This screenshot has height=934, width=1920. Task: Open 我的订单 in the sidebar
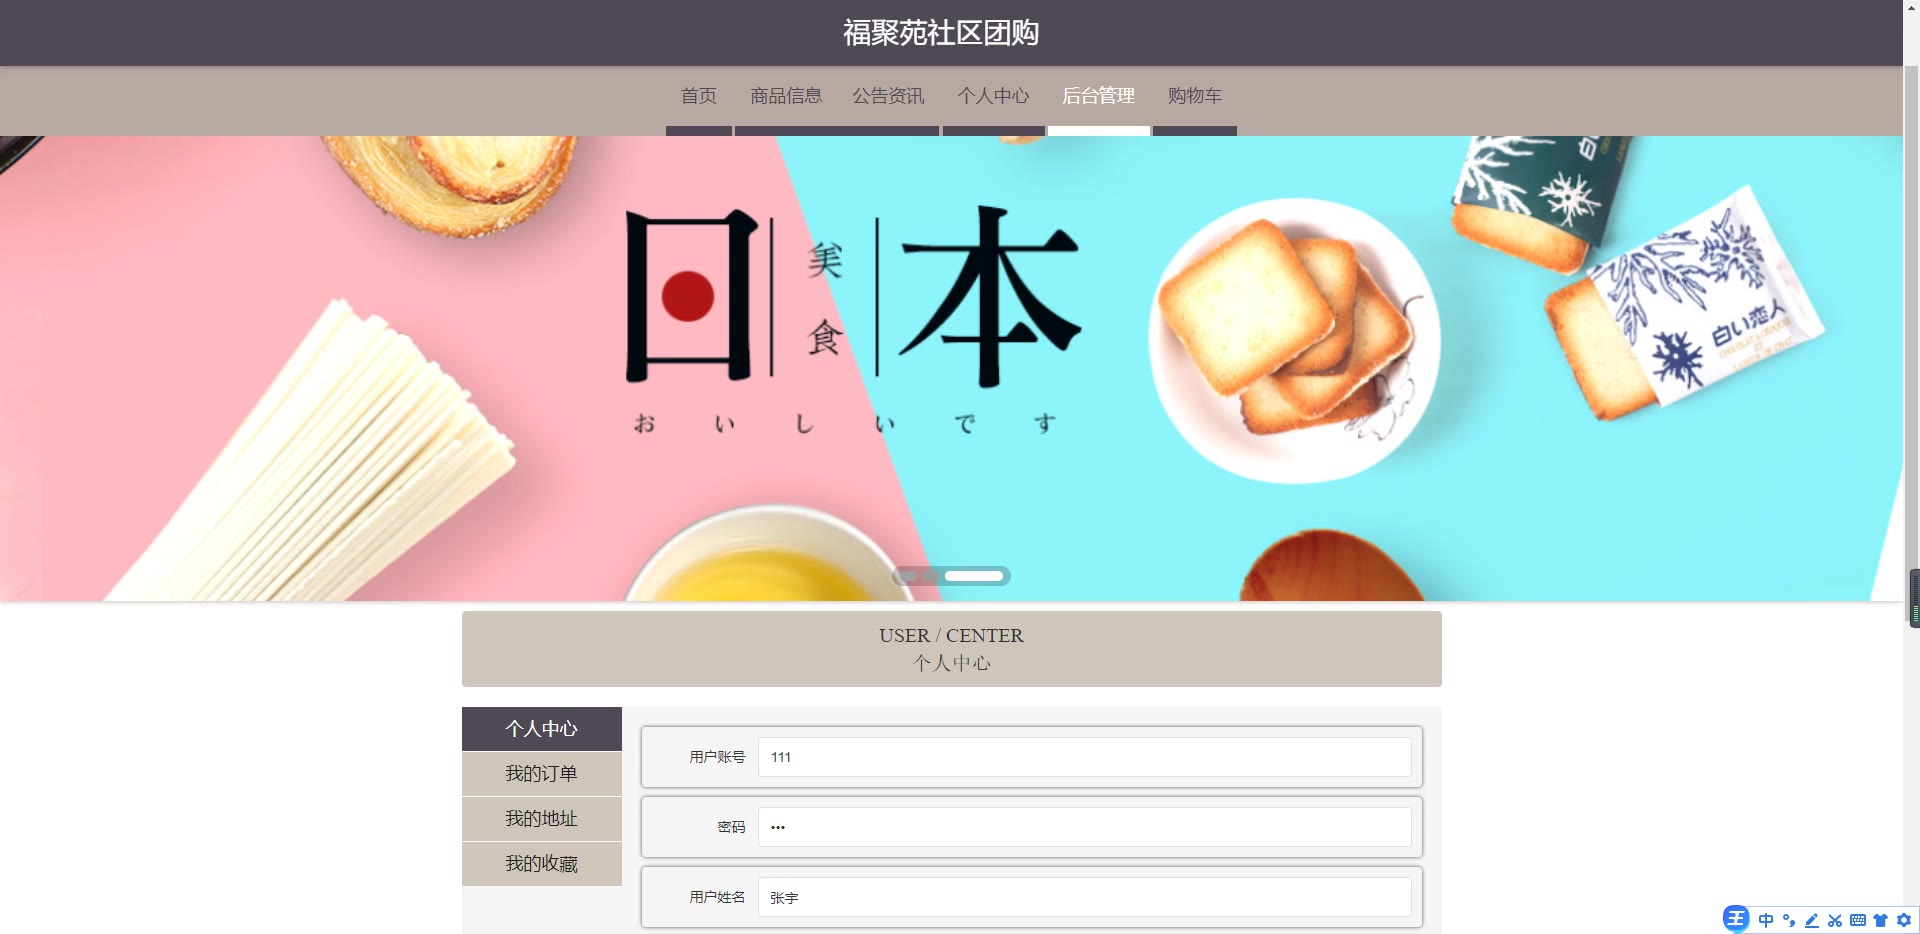coord(542,774)
